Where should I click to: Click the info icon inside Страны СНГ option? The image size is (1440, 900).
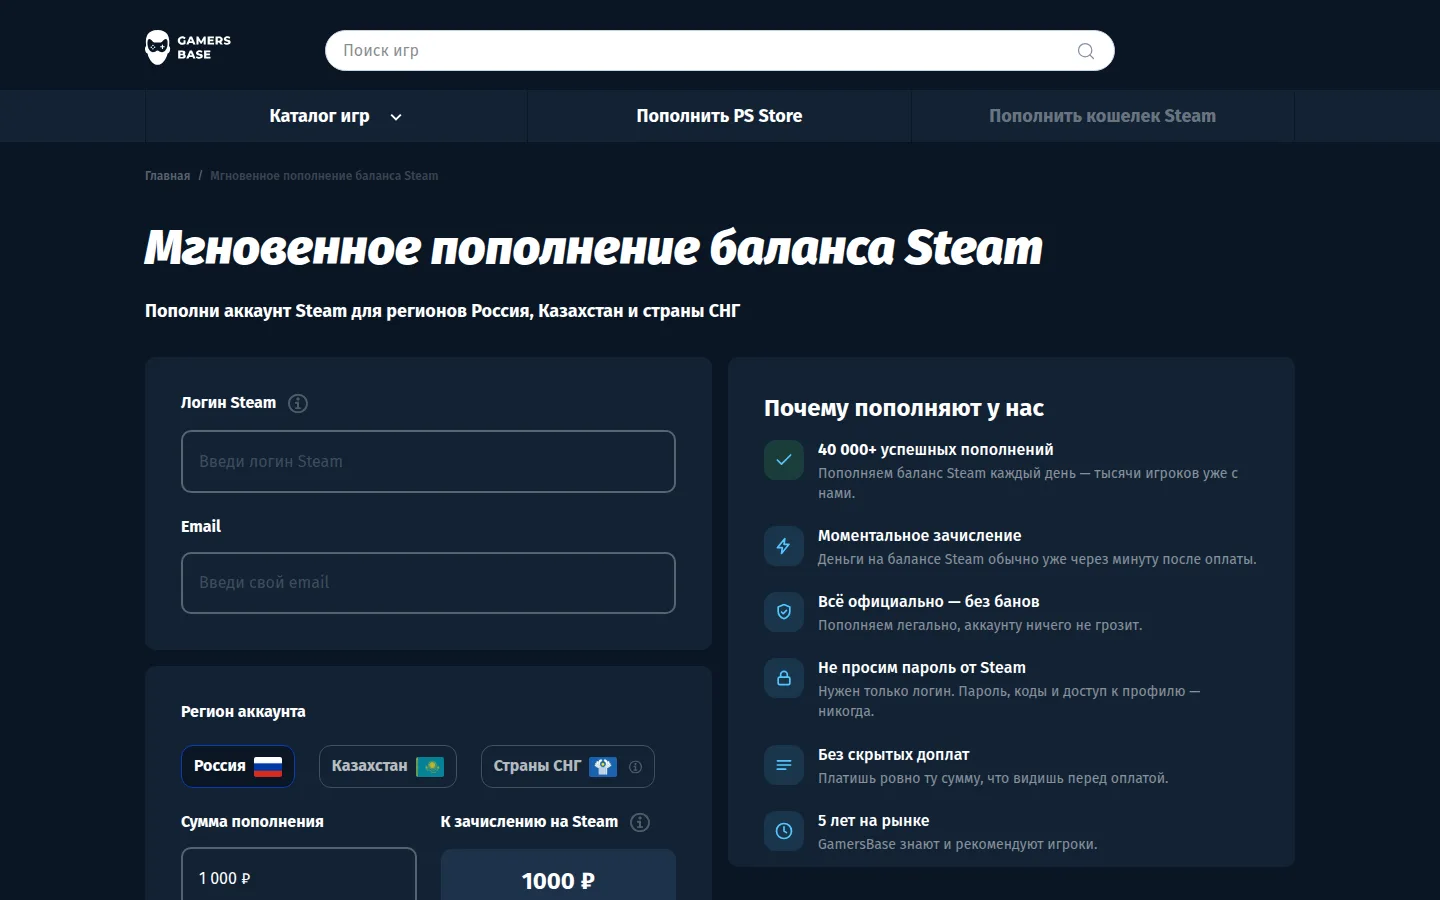[635, 767]
